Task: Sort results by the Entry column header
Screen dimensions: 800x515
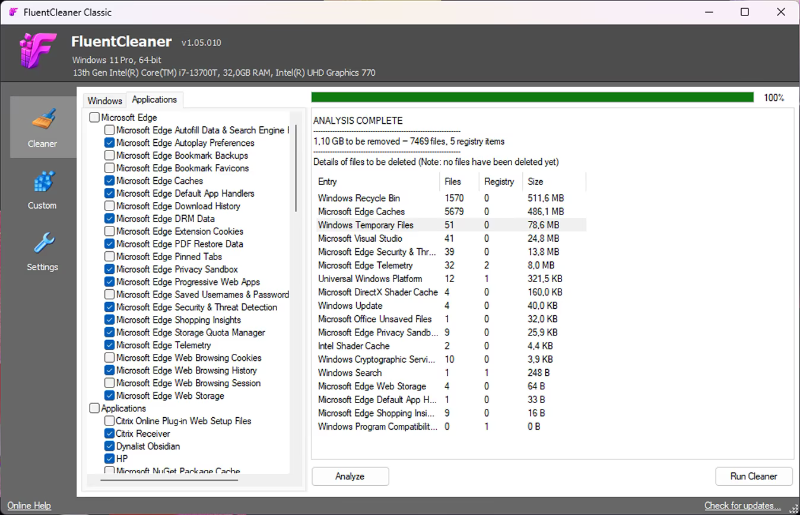Action: coord(378,182)
